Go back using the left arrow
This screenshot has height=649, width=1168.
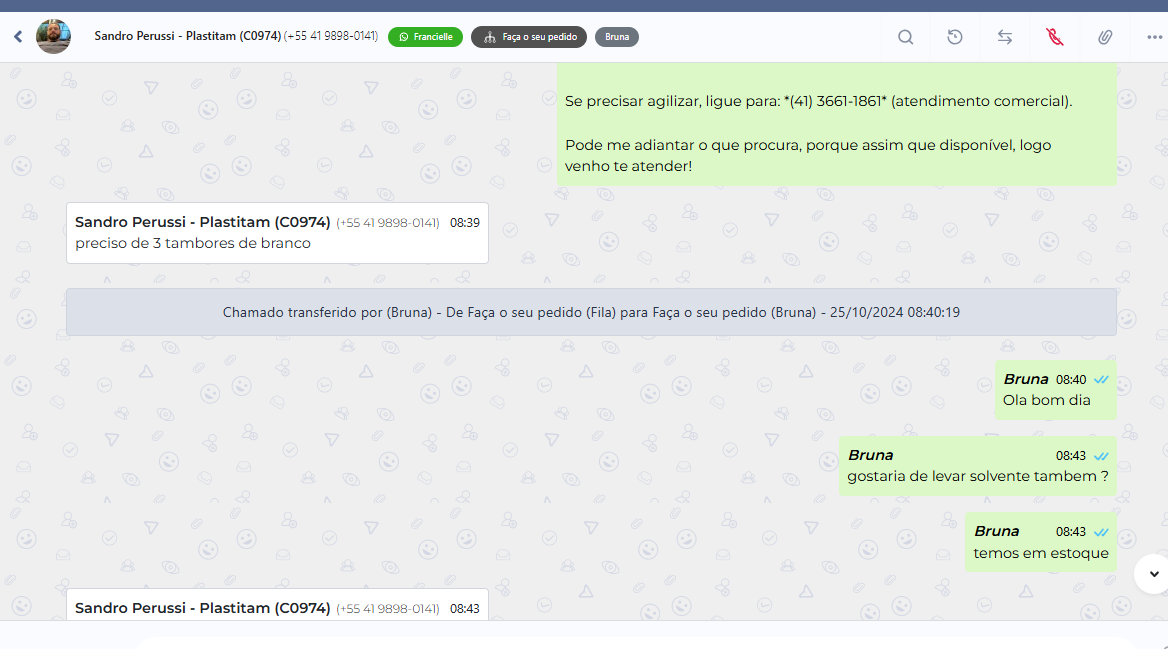(18, 37)
